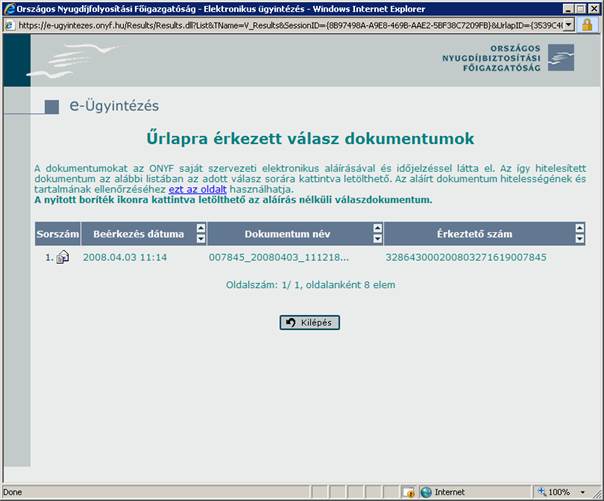The width and height of the screenshot is (604, 501).
Task: Sort Dokumentum név column ascending
Action: [376, 229]
